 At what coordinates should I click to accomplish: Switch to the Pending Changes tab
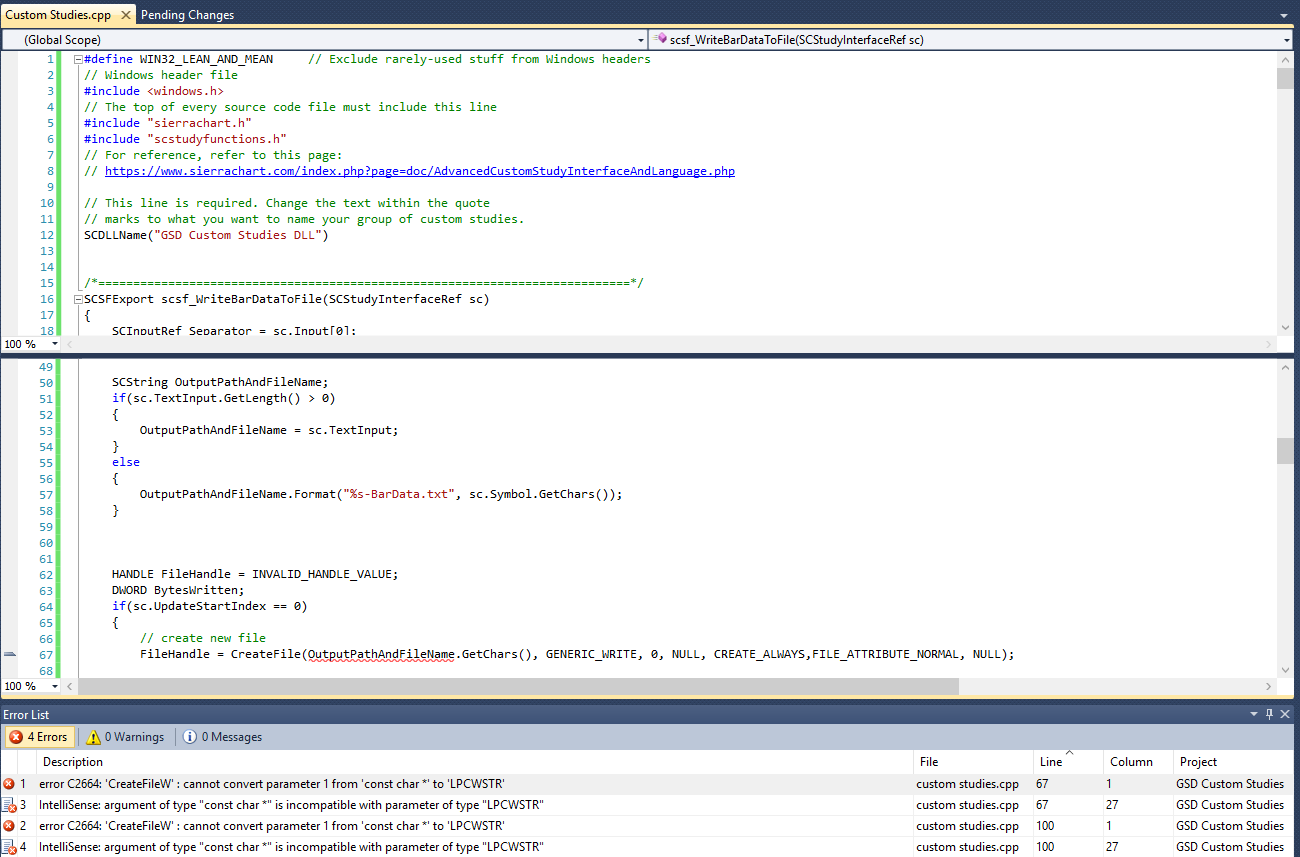187,15
